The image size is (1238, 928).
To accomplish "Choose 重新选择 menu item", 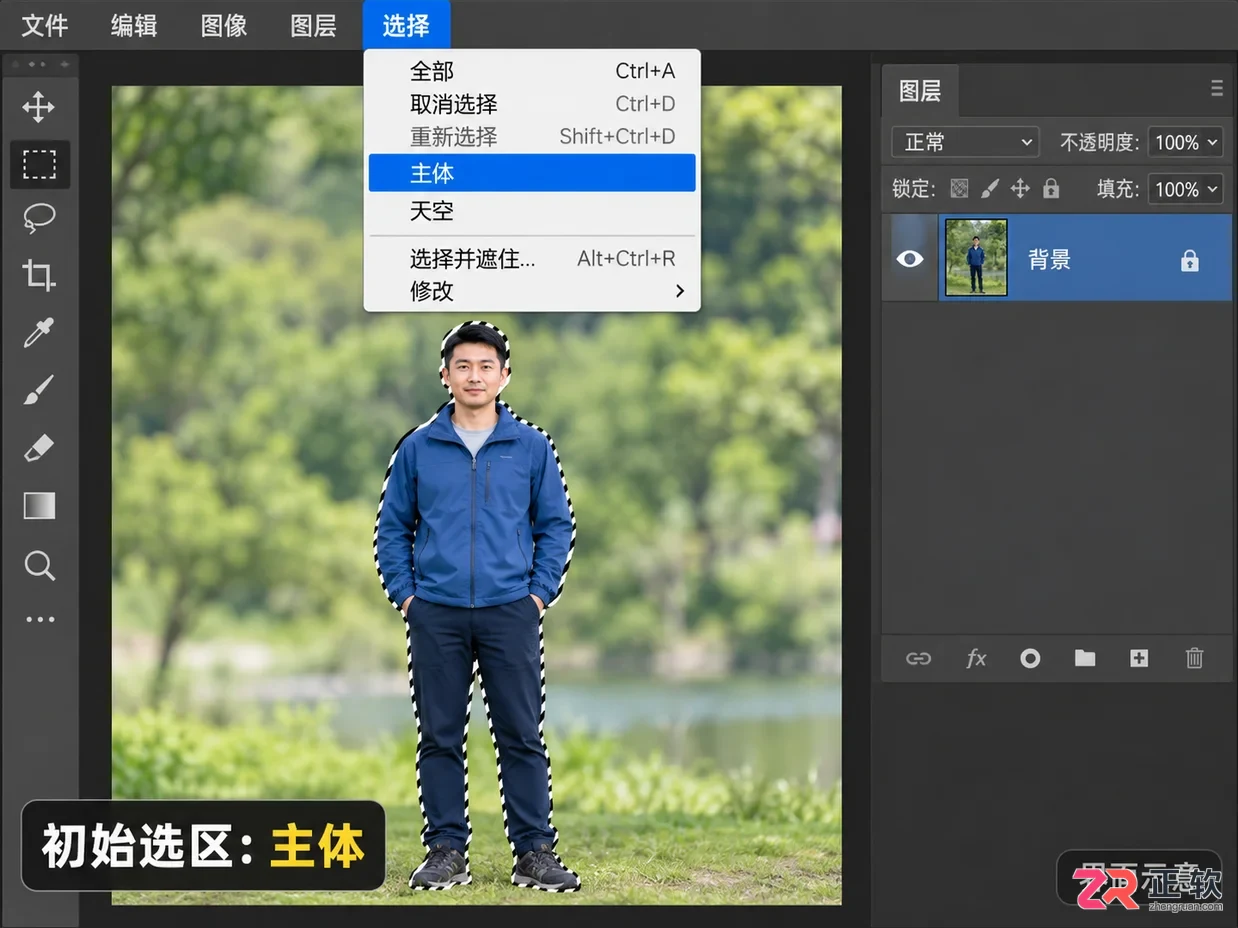I will (x=533, y=136).
